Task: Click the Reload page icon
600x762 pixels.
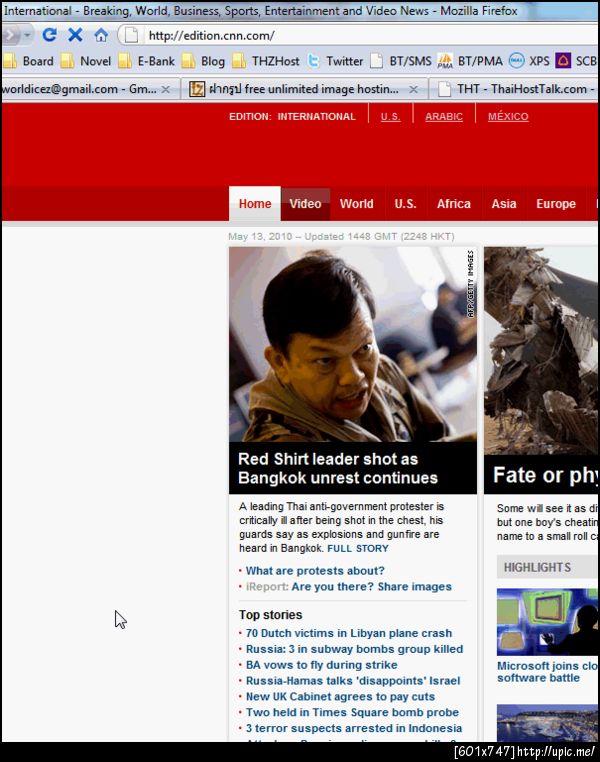Action: [x=49, y=35]
